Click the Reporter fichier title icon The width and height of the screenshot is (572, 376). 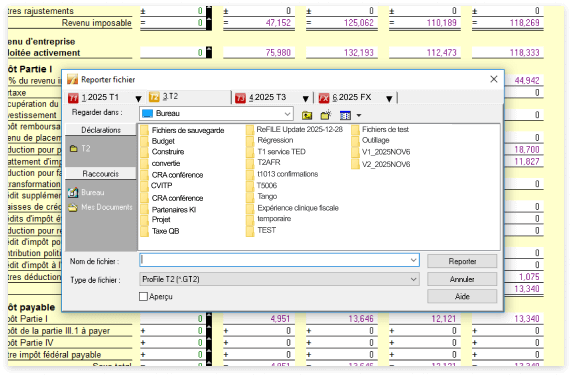73,79
